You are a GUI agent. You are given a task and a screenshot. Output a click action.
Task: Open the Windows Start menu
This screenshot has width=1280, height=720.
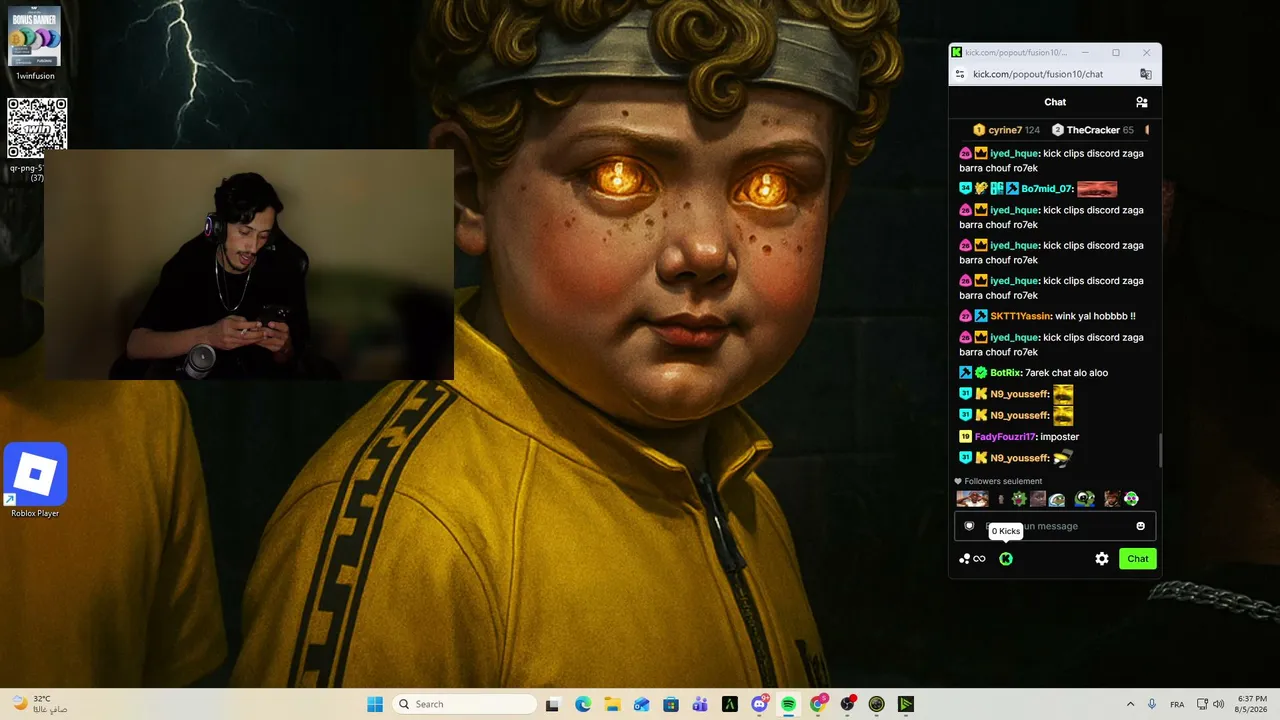click(x=375, y=704)
